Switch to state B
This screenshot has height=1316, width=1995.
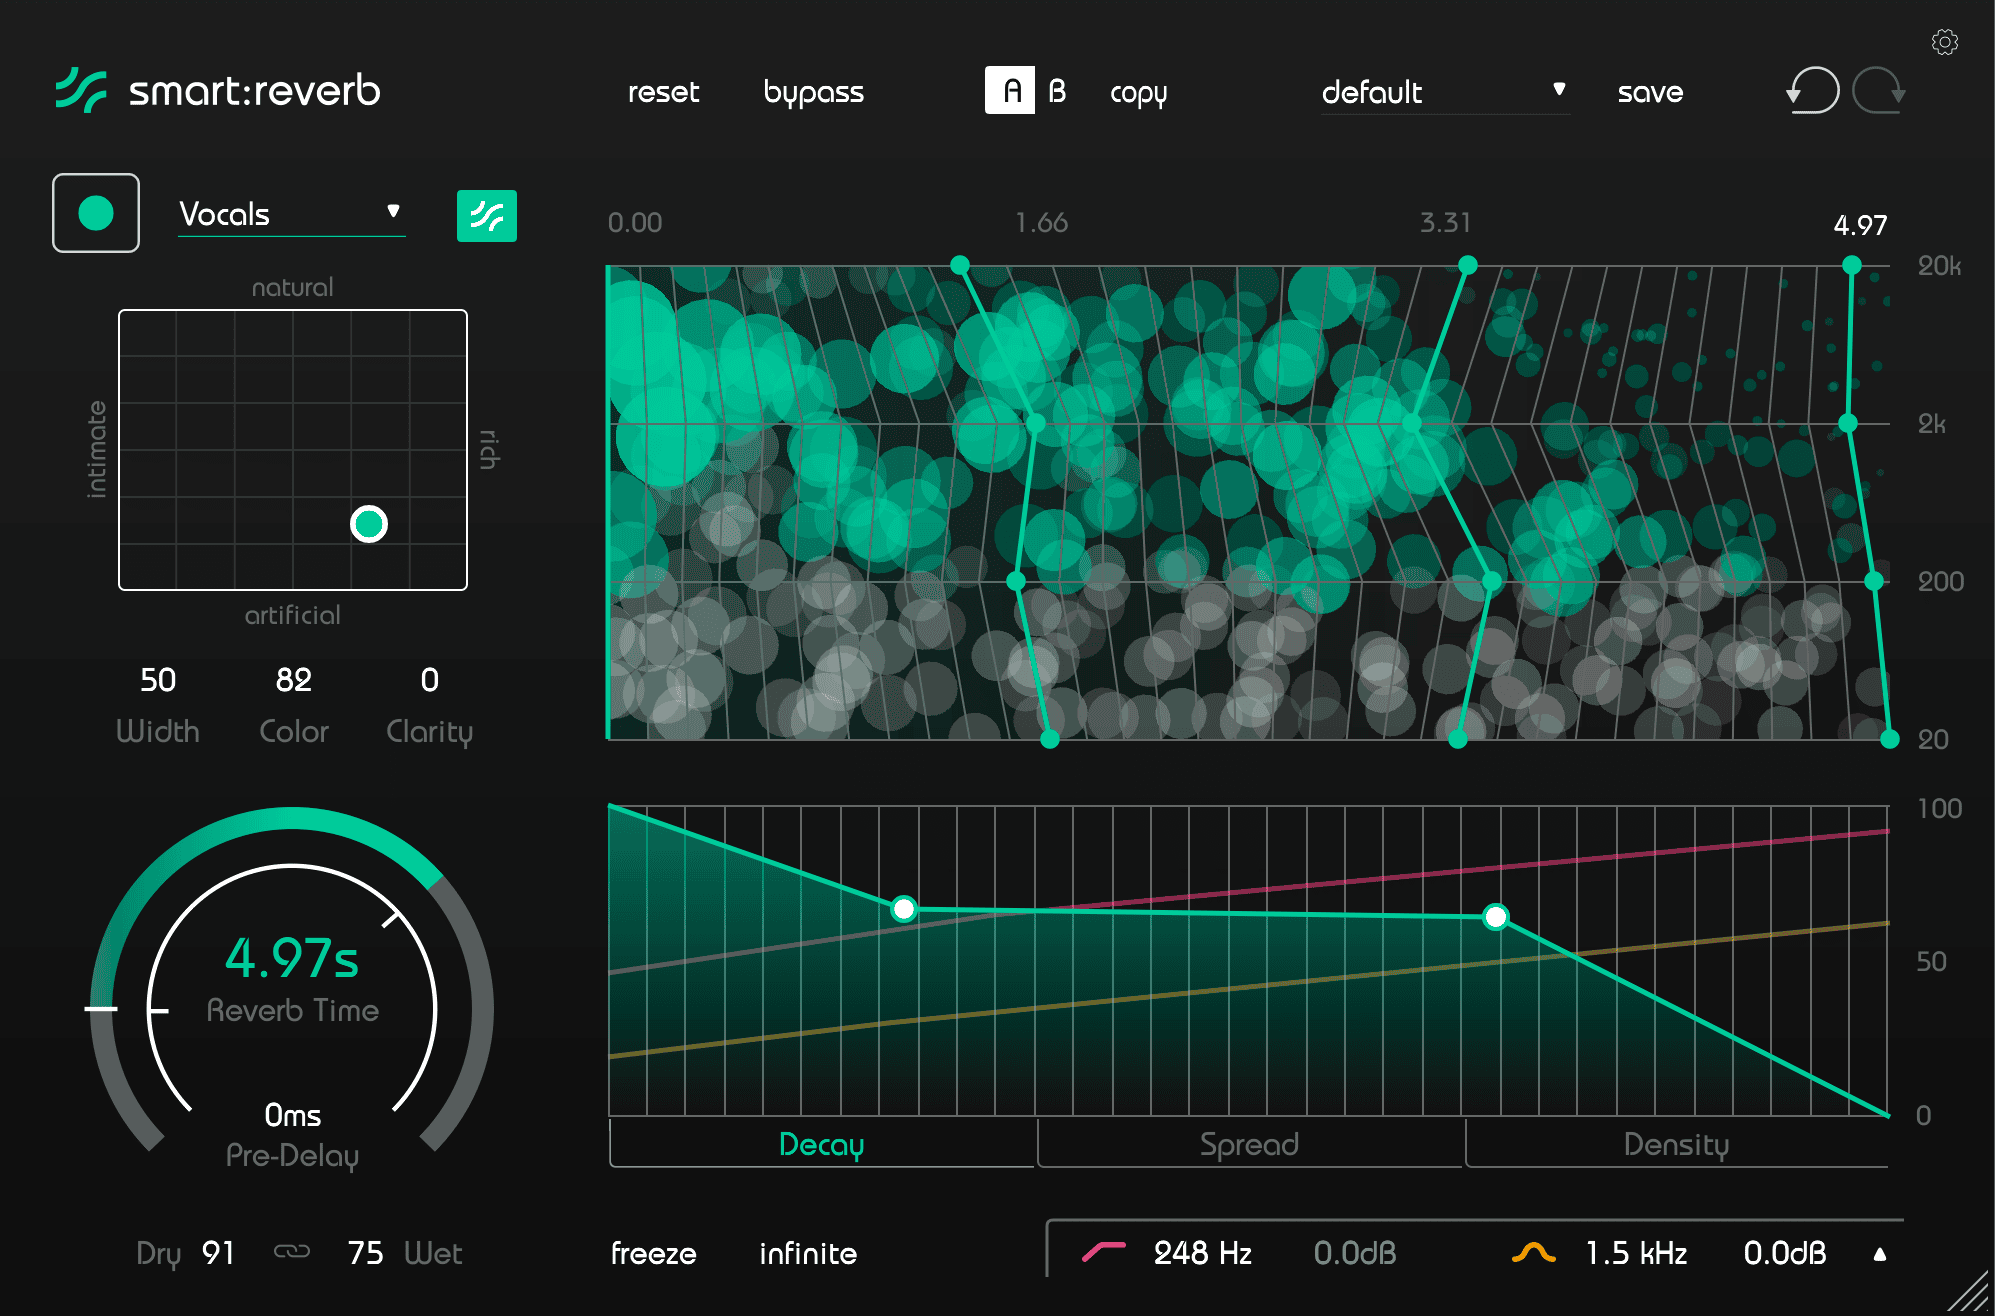tap(1057, 91)
